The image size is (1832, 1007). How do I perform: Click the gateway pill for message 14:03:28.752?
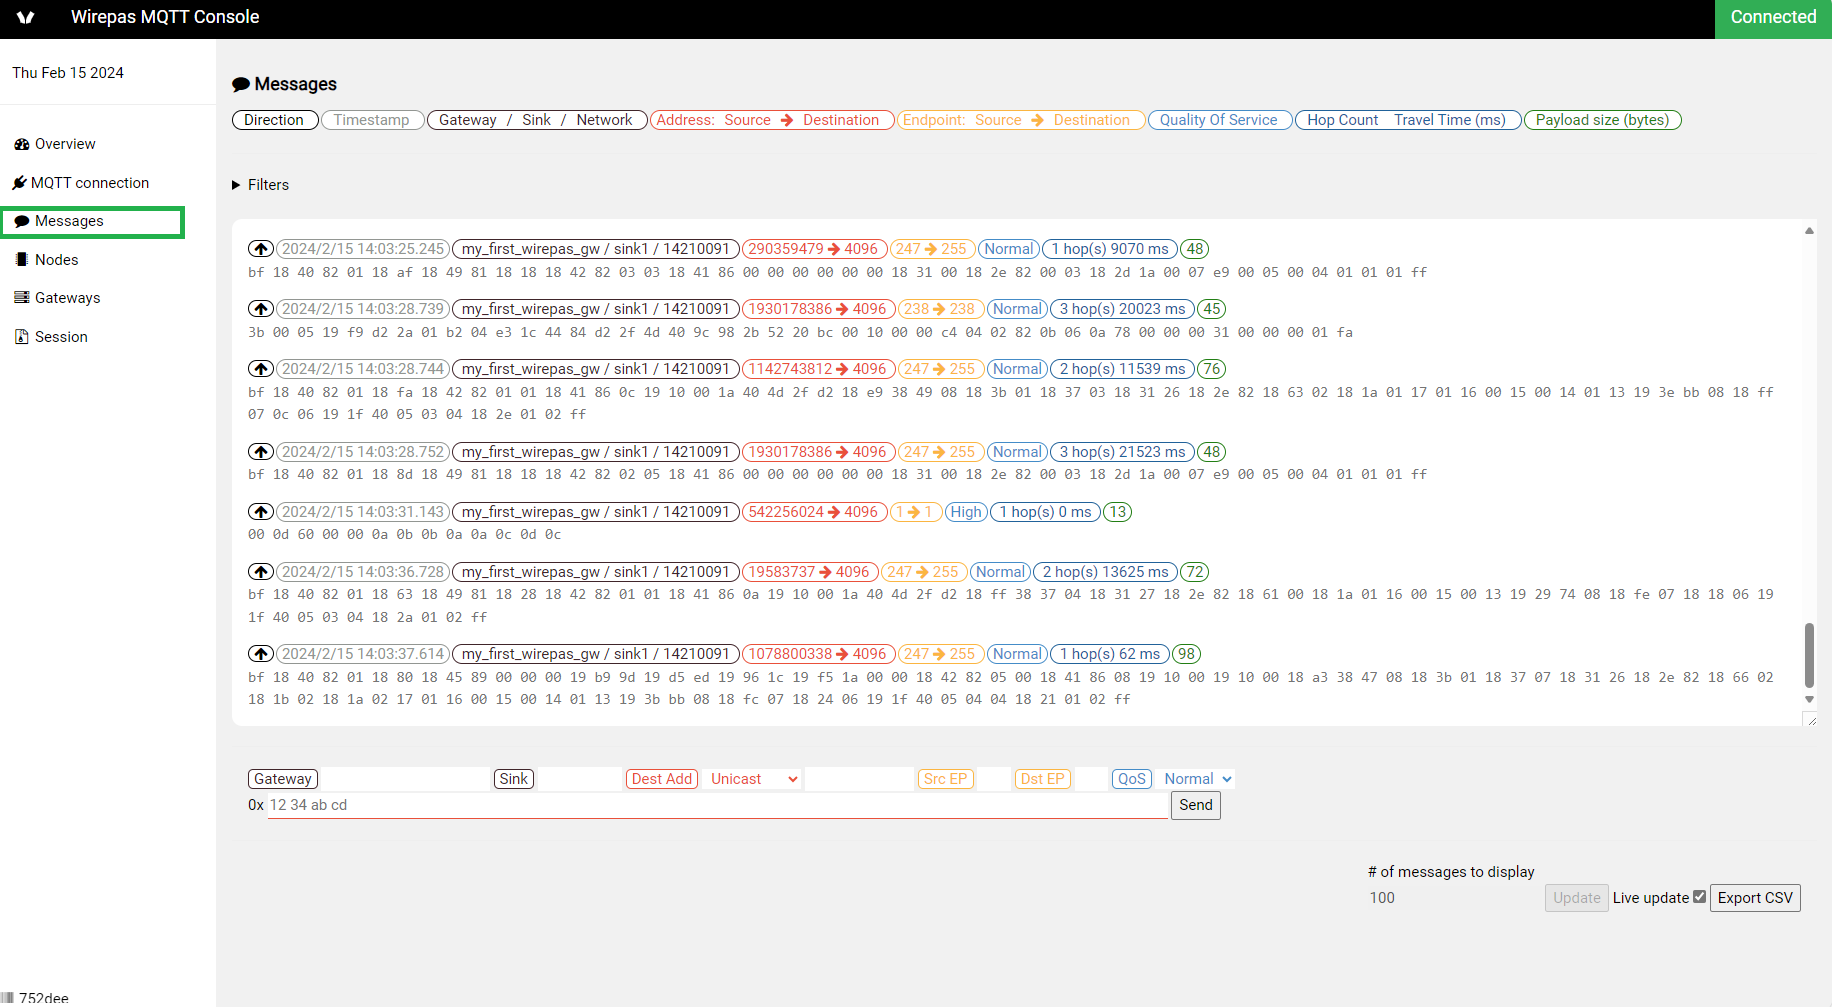596,452
